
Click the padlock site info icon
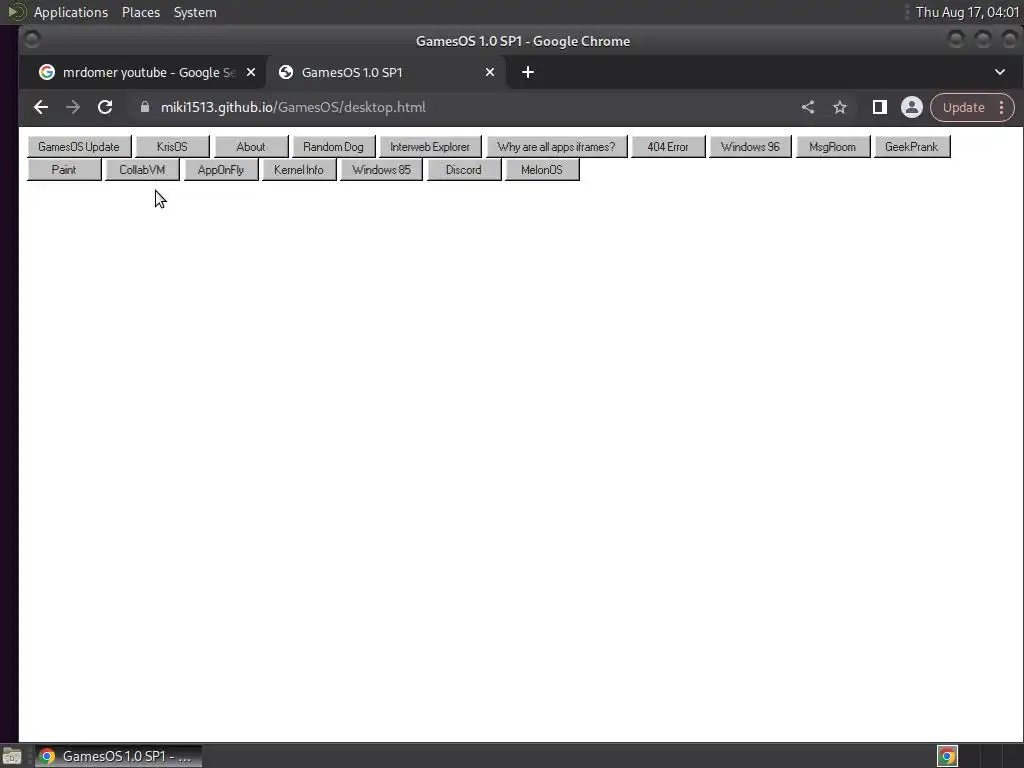(x=145, y=107)
